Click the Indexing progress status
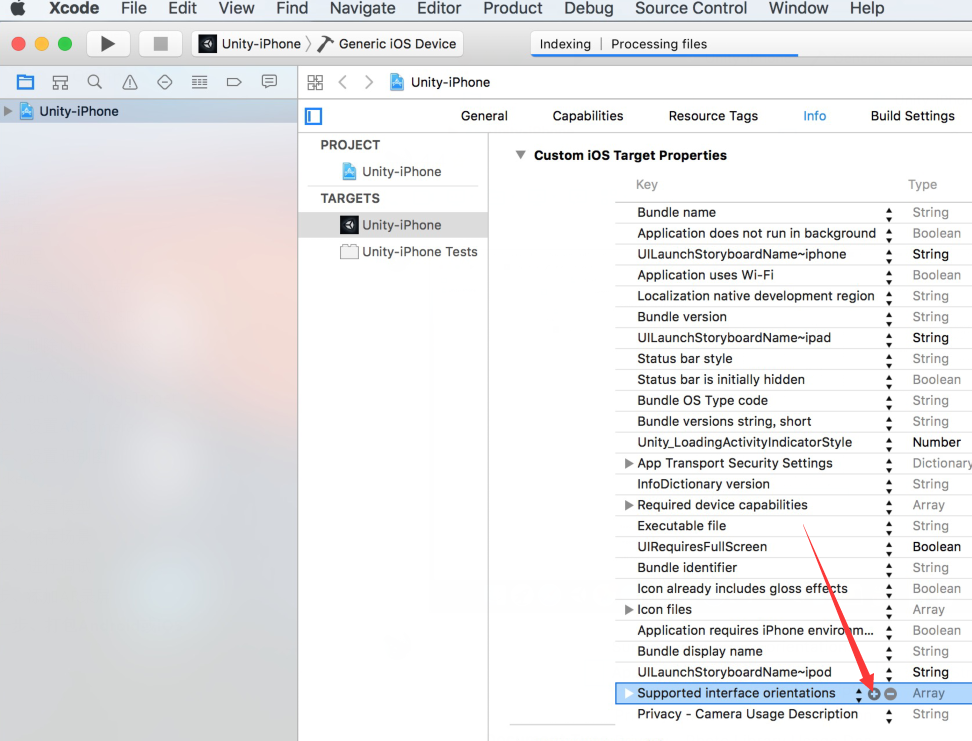 pos(565,44)
